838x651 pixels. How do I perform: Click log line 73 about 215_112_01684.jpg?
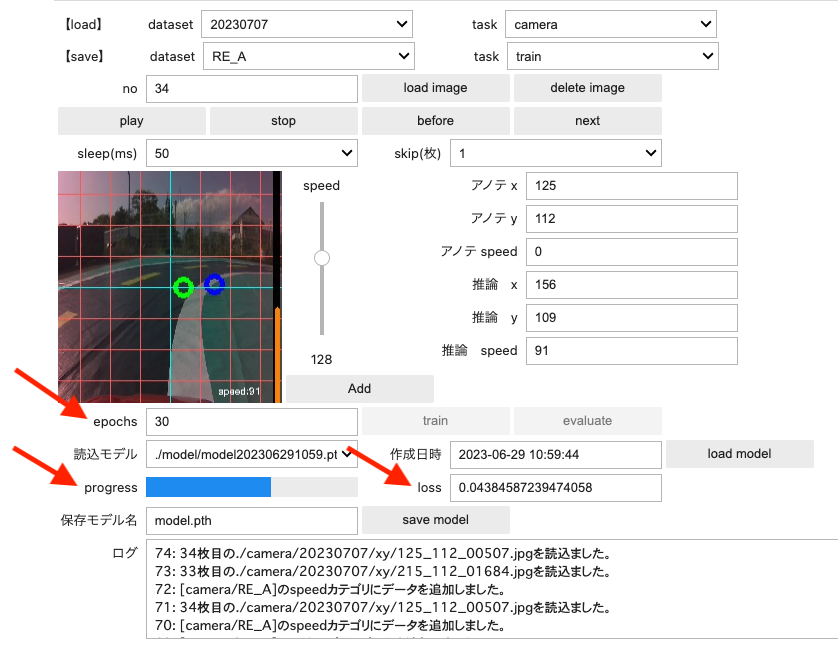coord(383,571)
